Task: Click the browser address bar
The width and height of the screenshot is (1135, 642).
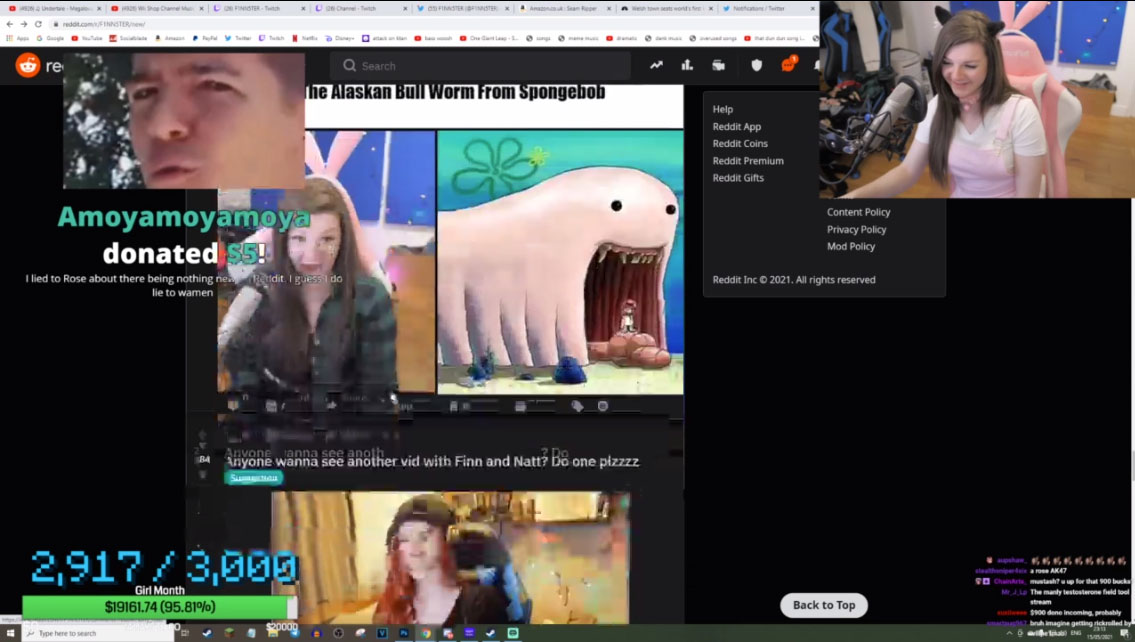Action: tap(434, 24)
